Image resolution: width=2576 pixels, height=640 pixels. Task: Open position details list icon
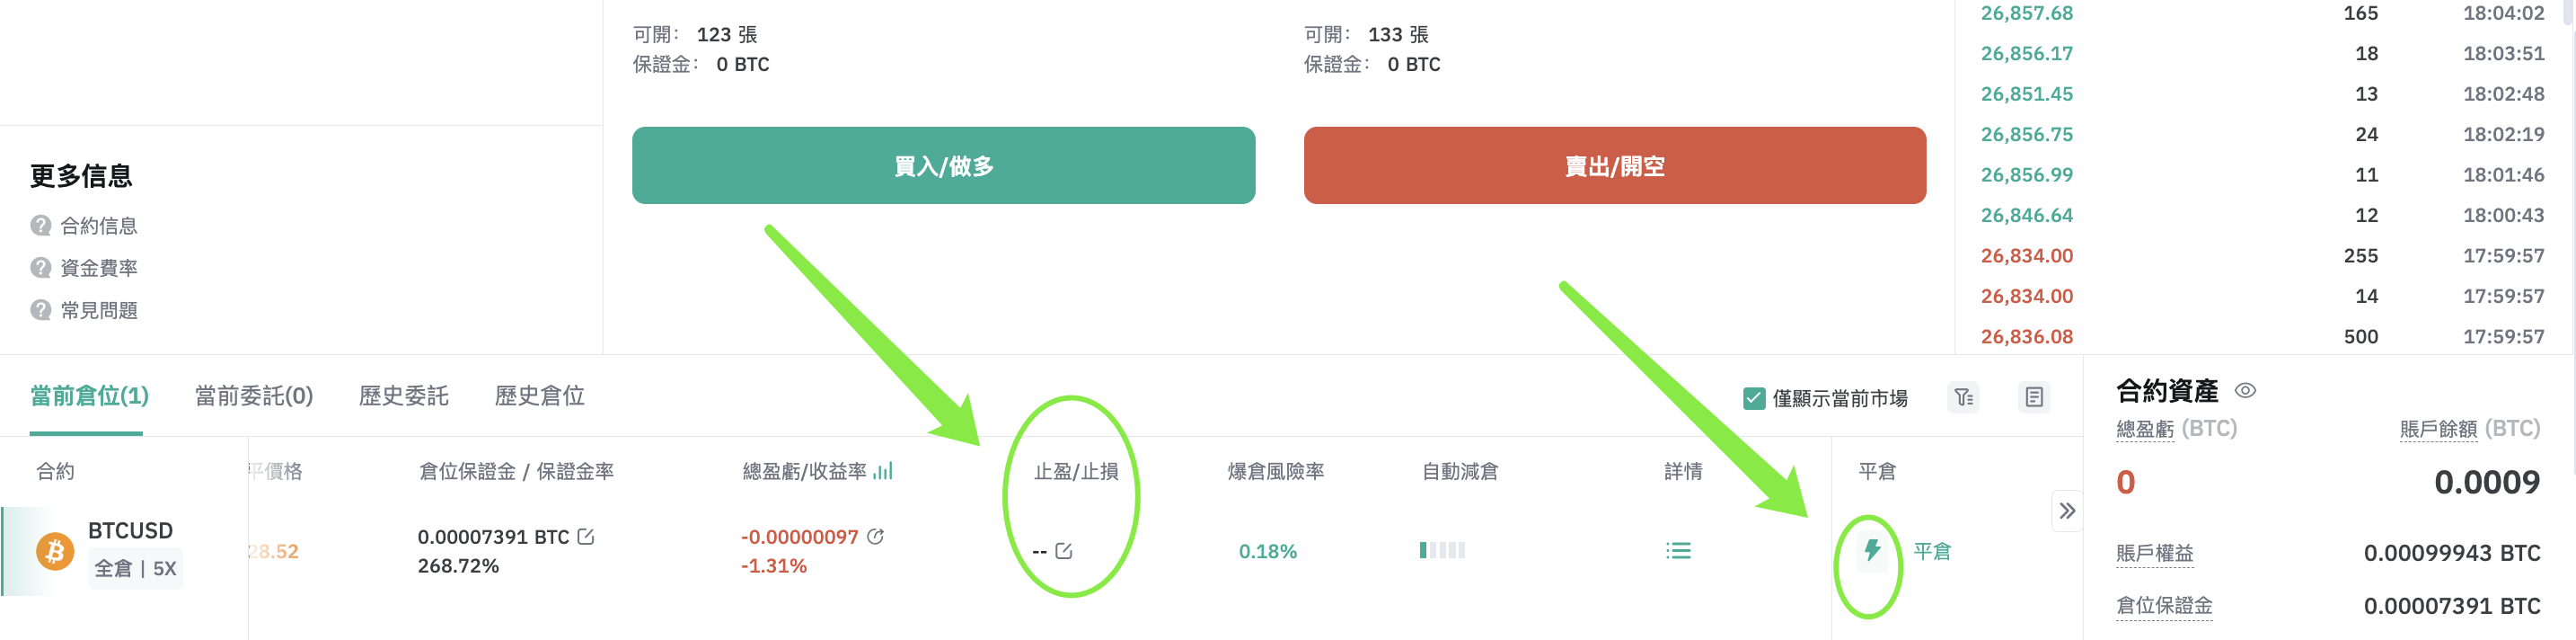point(1678,551)
